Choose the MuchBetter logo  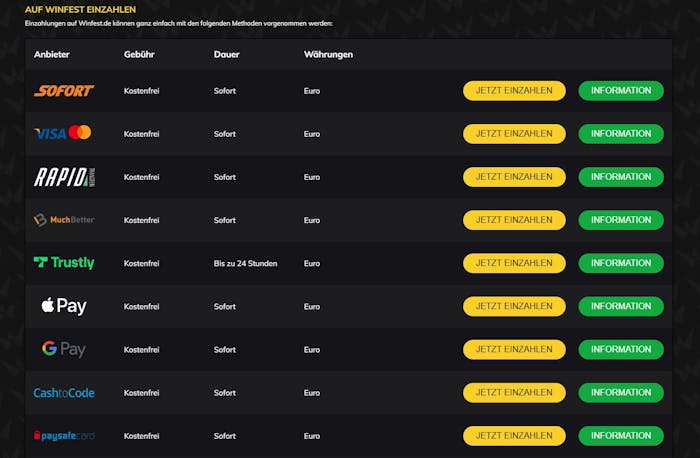tap(64, 220)
